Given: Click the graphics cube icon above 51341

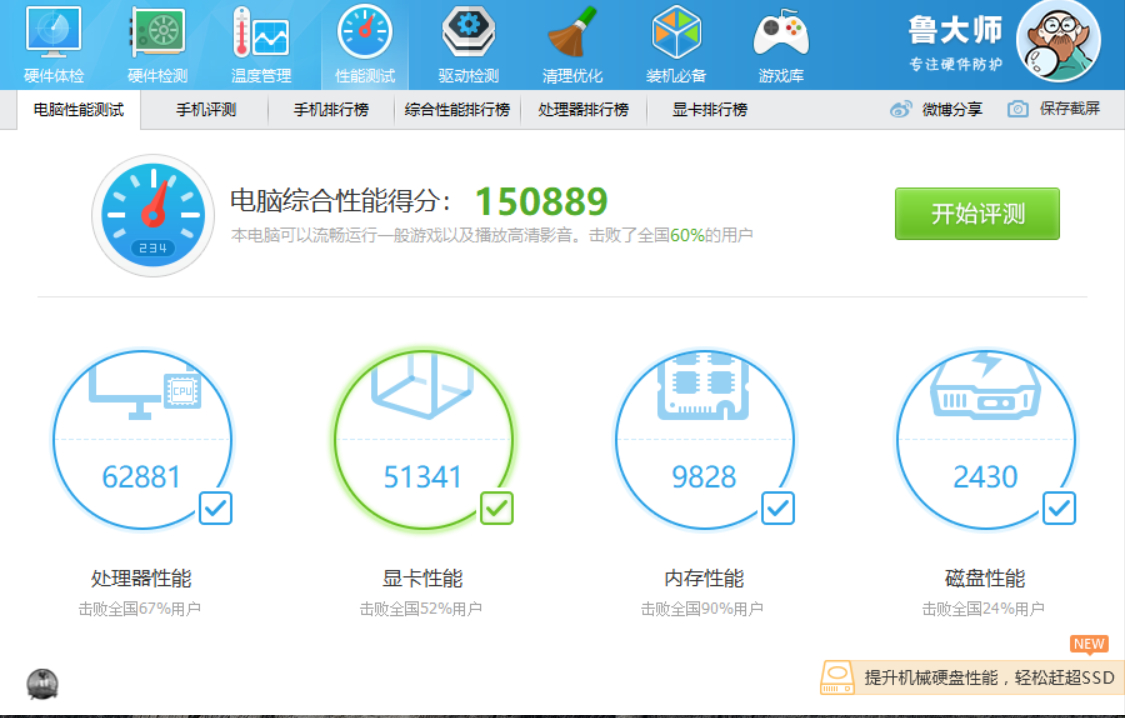Looking at the screenshot, I should [423, 384].
